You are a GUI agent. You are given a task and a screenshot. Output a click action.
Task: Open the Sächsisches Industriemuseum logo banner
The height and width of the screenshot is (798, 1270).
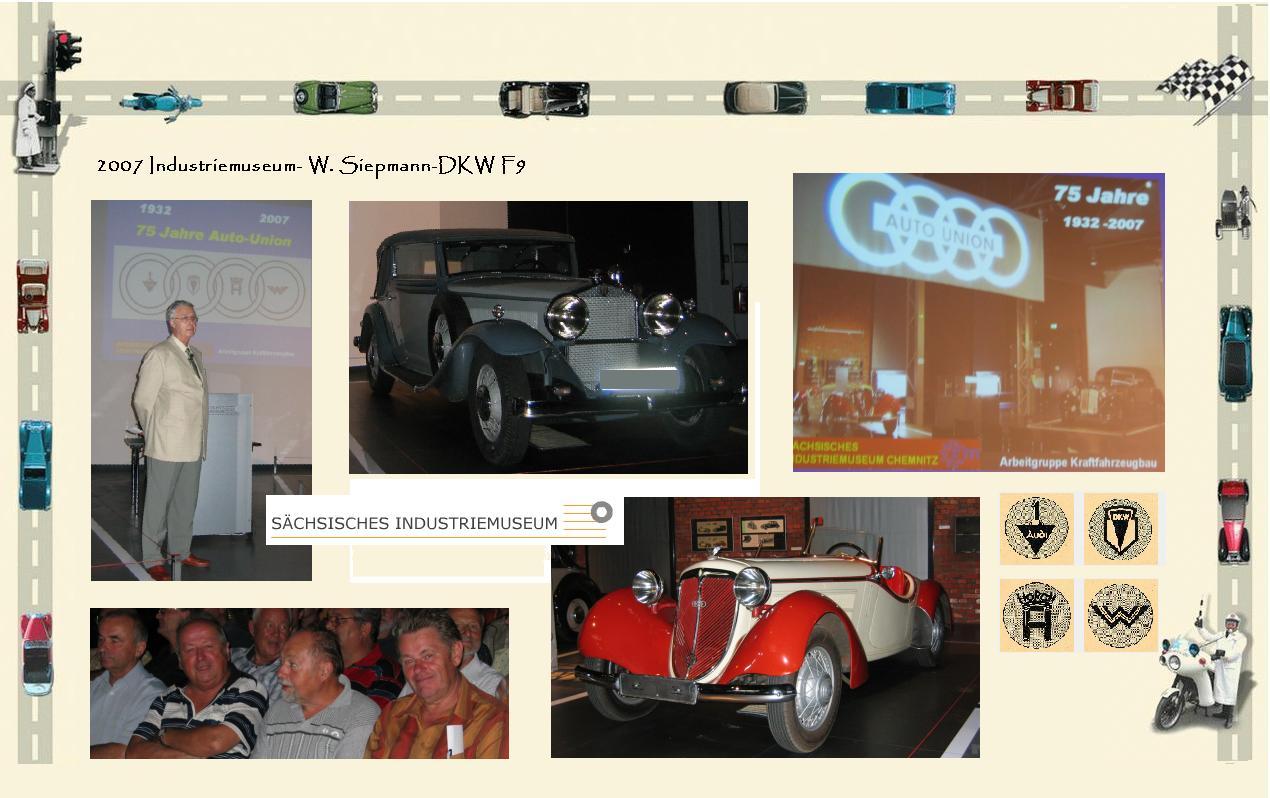pyautogui.click(x=444, y=521)
